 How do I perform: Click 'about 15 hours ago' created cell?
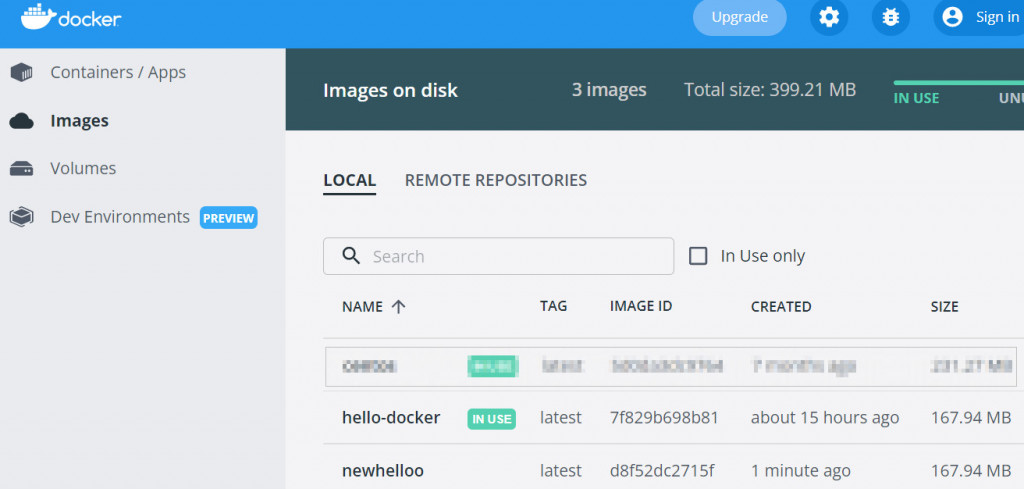click(825, 418)
